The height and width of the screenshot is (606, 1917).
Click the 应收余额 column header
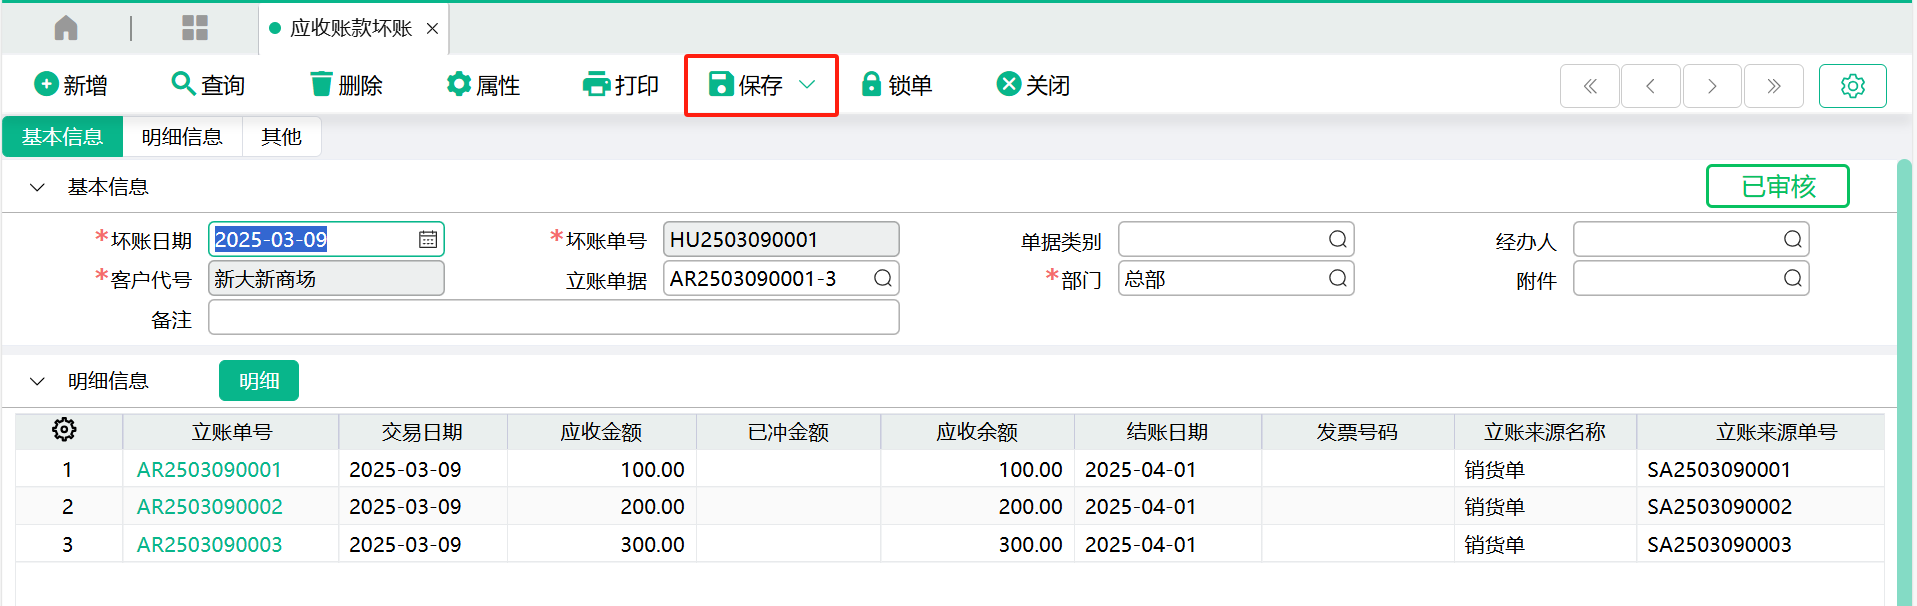point(977,432)
